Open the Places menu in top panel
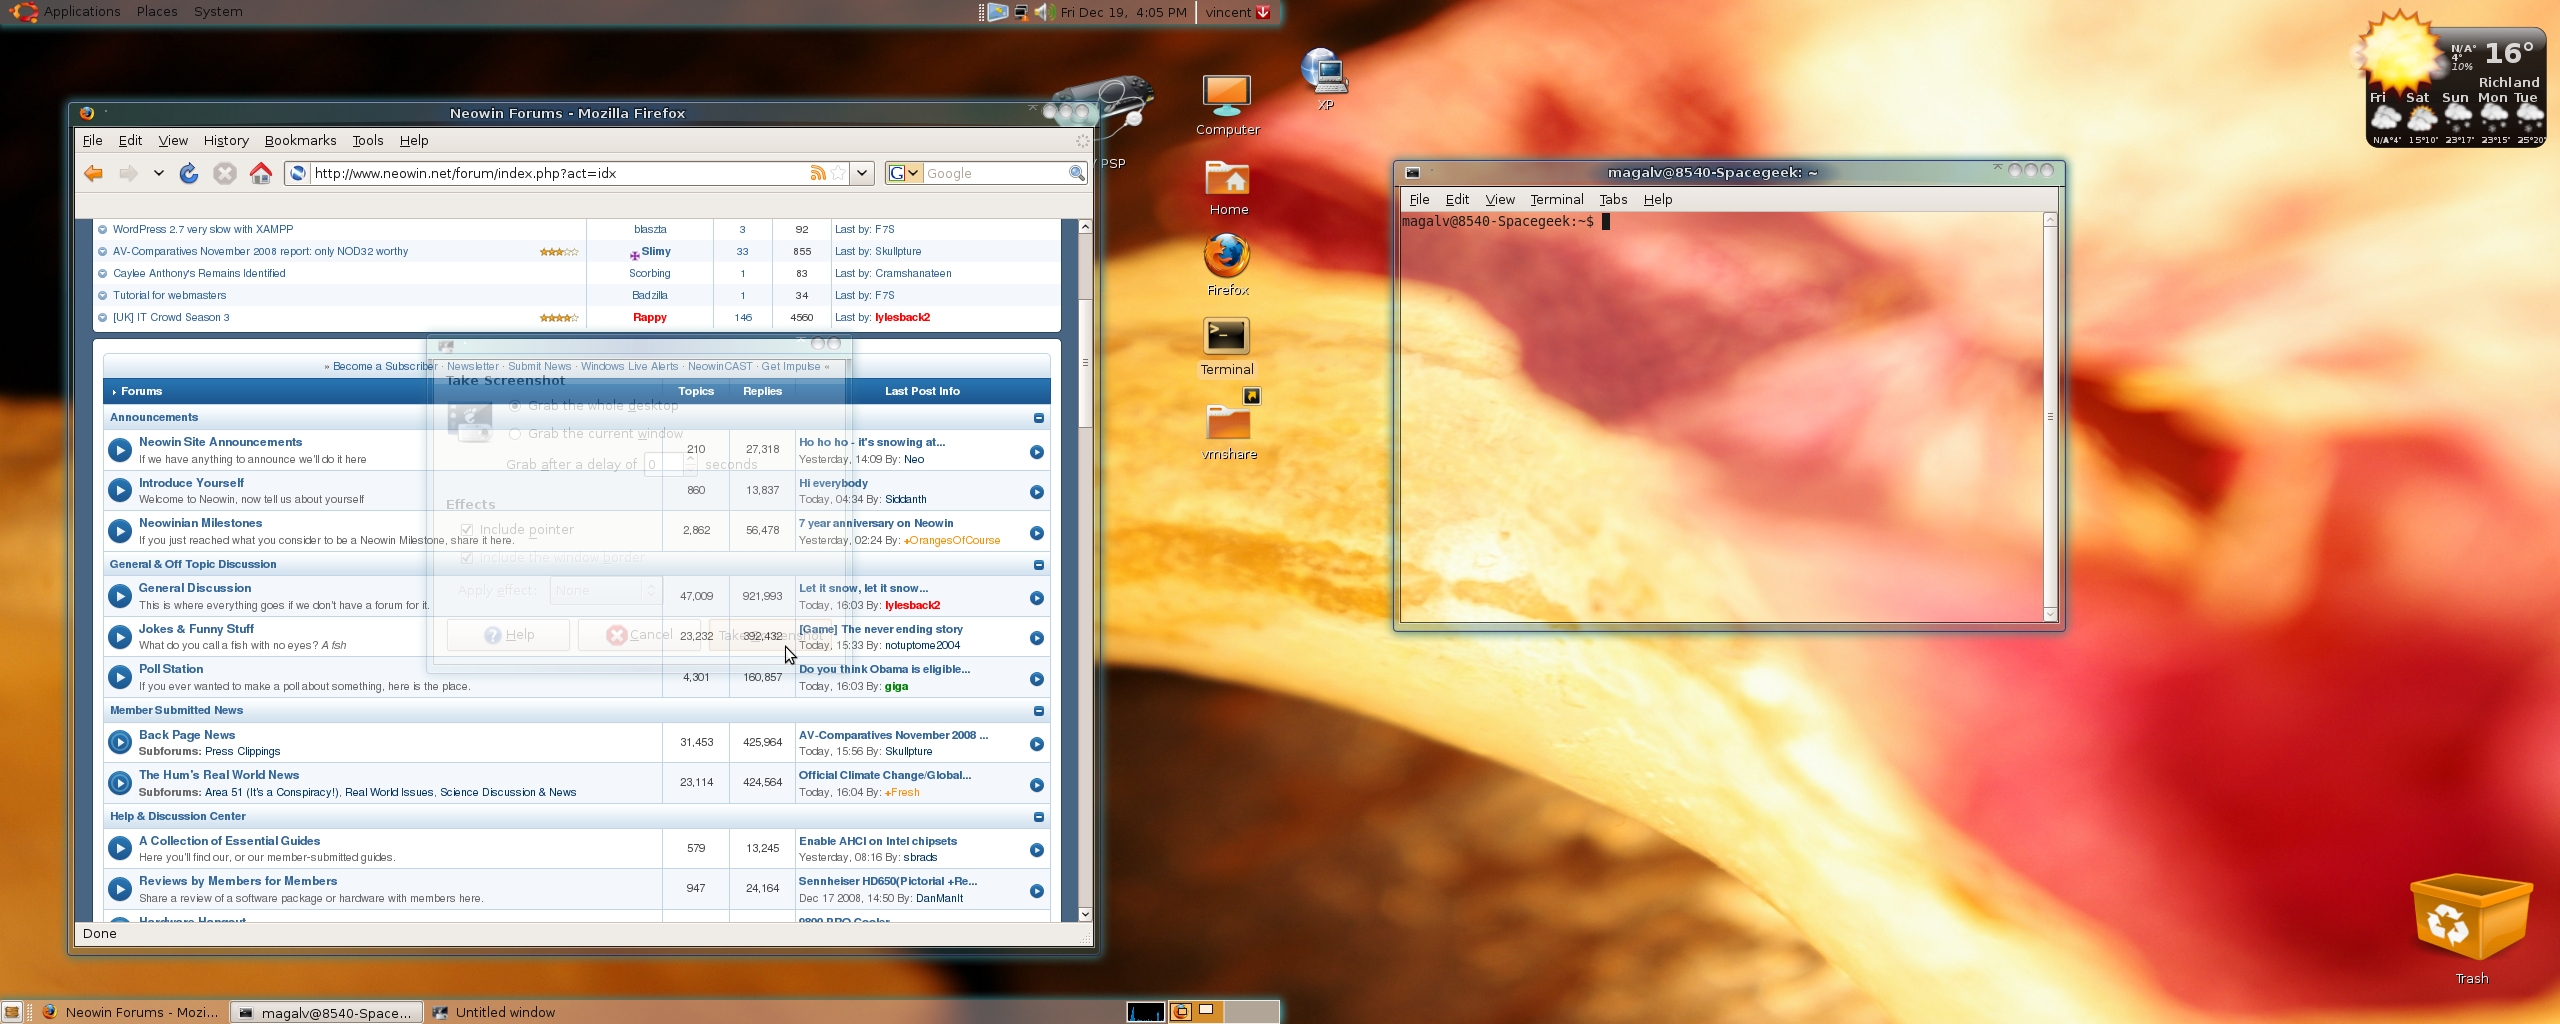The height and width of the screenshot is (1024, 2560). point(157,12)
